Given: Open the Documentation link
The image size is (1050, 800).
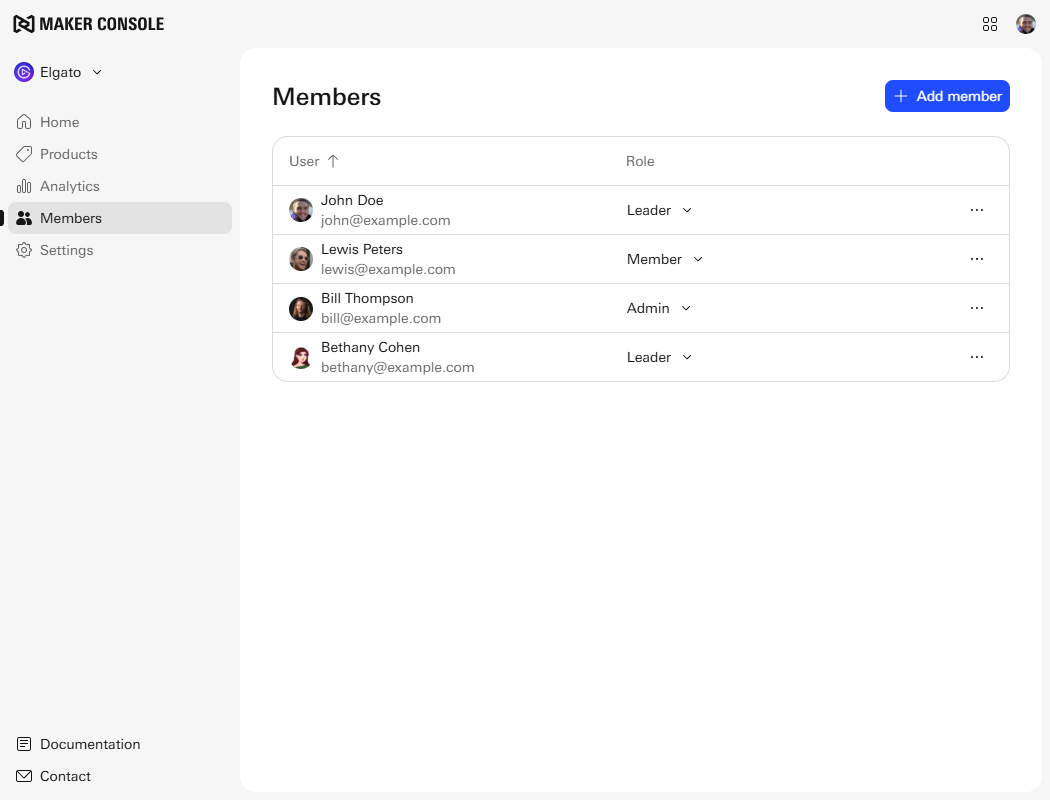Looking at the screenshot, I should [x=89, y=744].
